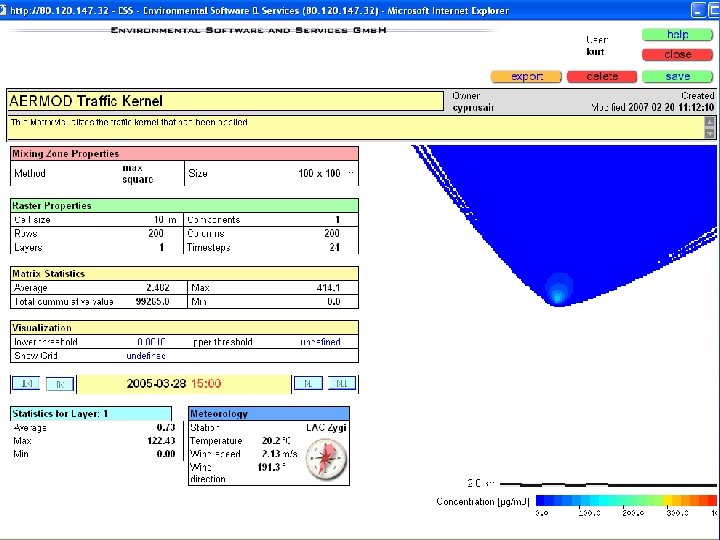Click the Mixing Zone Properties header
The width and height of the screenshot is (720, 540).
[x=184, y=154]
